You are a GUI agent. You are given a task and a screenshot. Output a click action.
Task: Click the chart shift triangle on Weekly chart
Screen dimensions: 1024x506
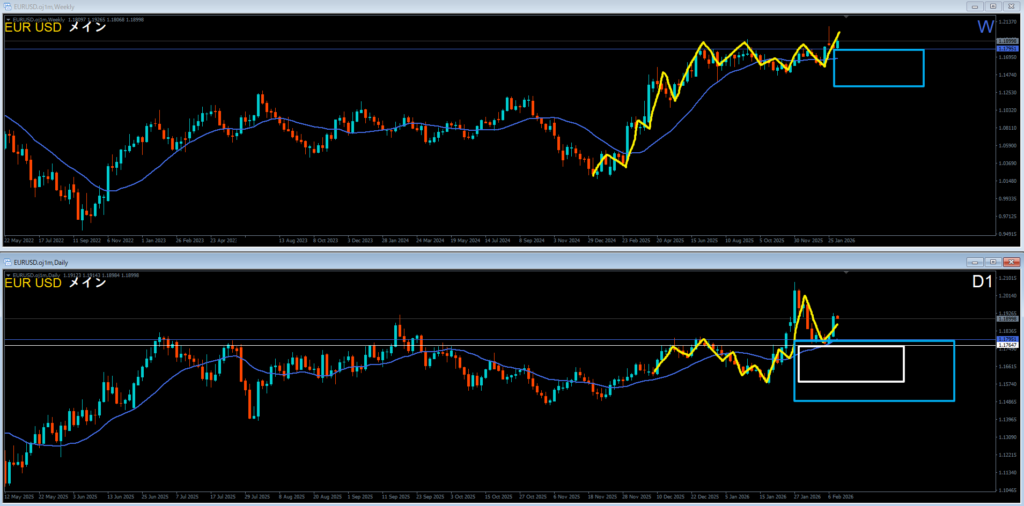(846, 18)
